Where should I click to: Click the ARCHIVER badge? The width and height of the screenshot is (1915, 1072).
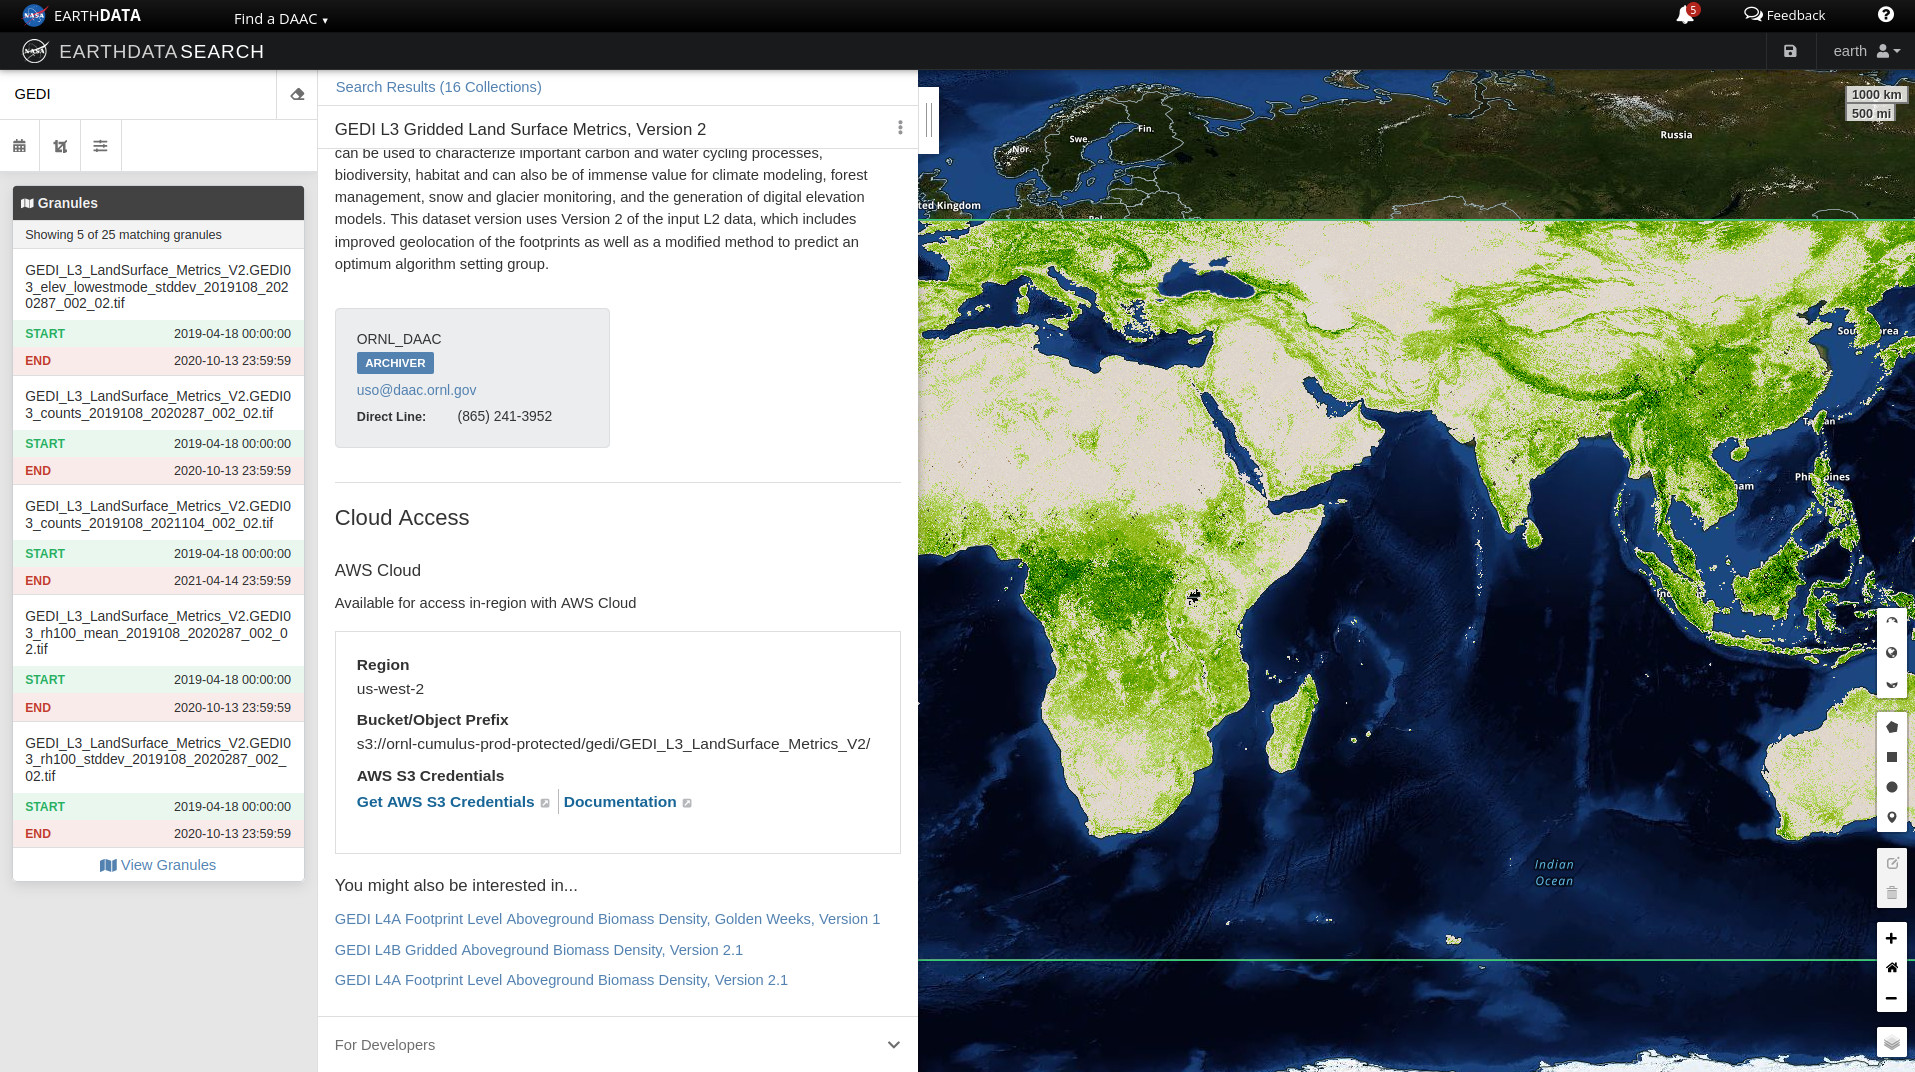click(x=395, y=363)
